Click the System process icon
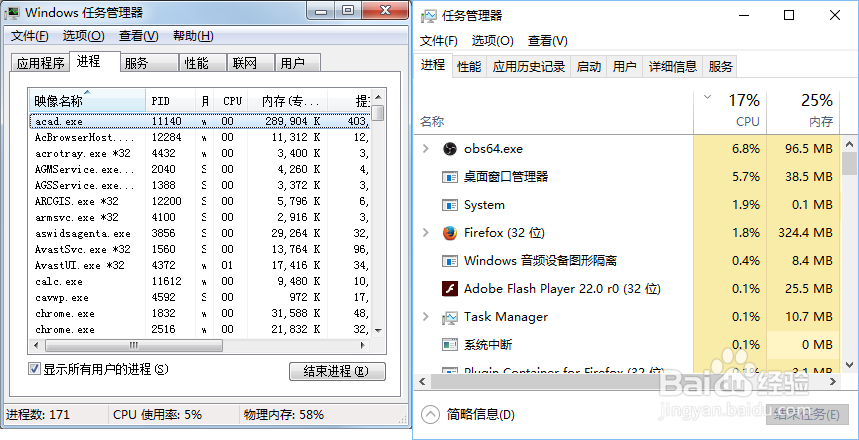Viewport: 859px width, 440px height. (x=450, y=205)
